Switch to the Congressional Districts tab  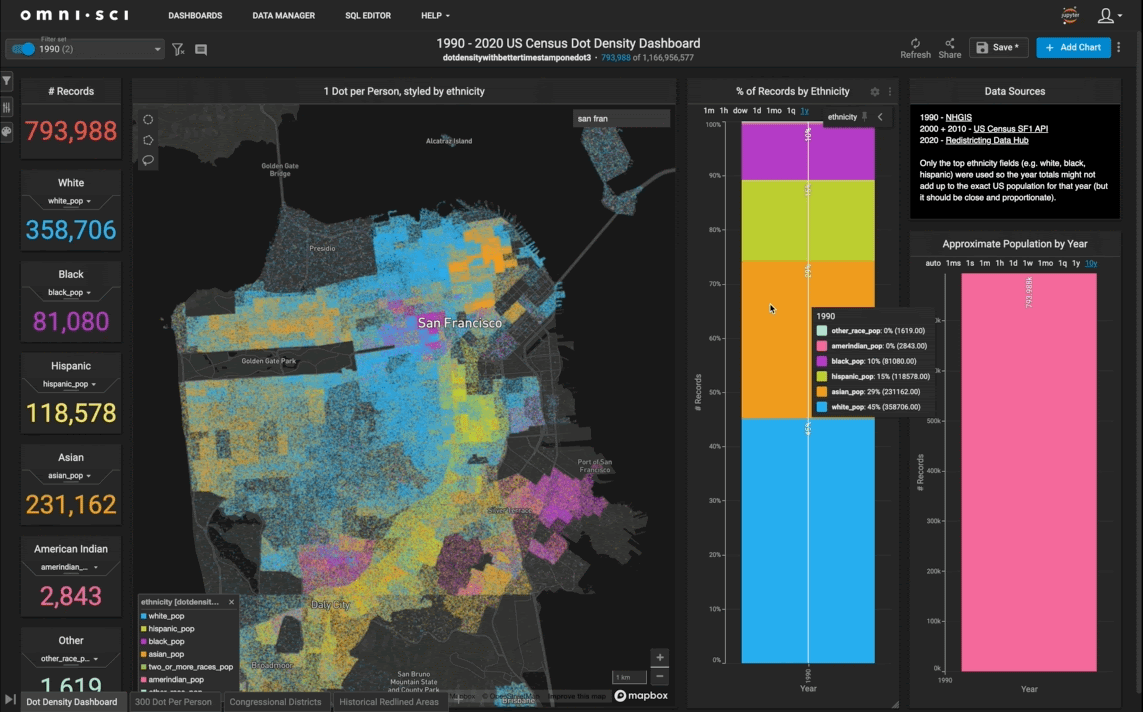click(x=275, y=702)
